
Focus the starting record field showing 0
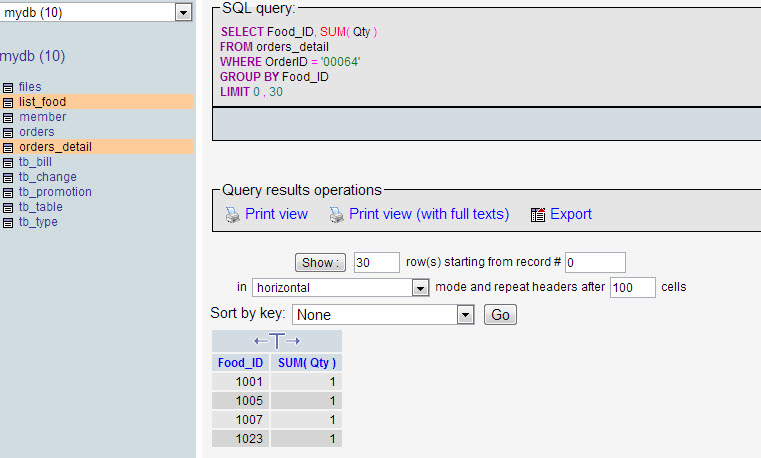[595, 262]
